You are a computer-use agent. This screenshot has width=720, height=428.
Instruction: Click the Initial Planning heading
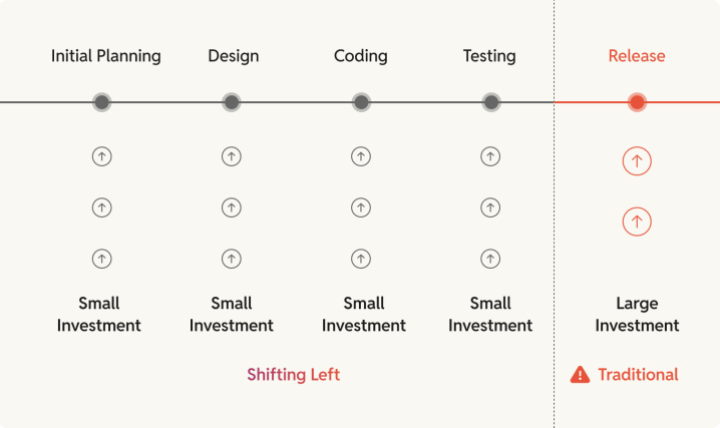106,56
